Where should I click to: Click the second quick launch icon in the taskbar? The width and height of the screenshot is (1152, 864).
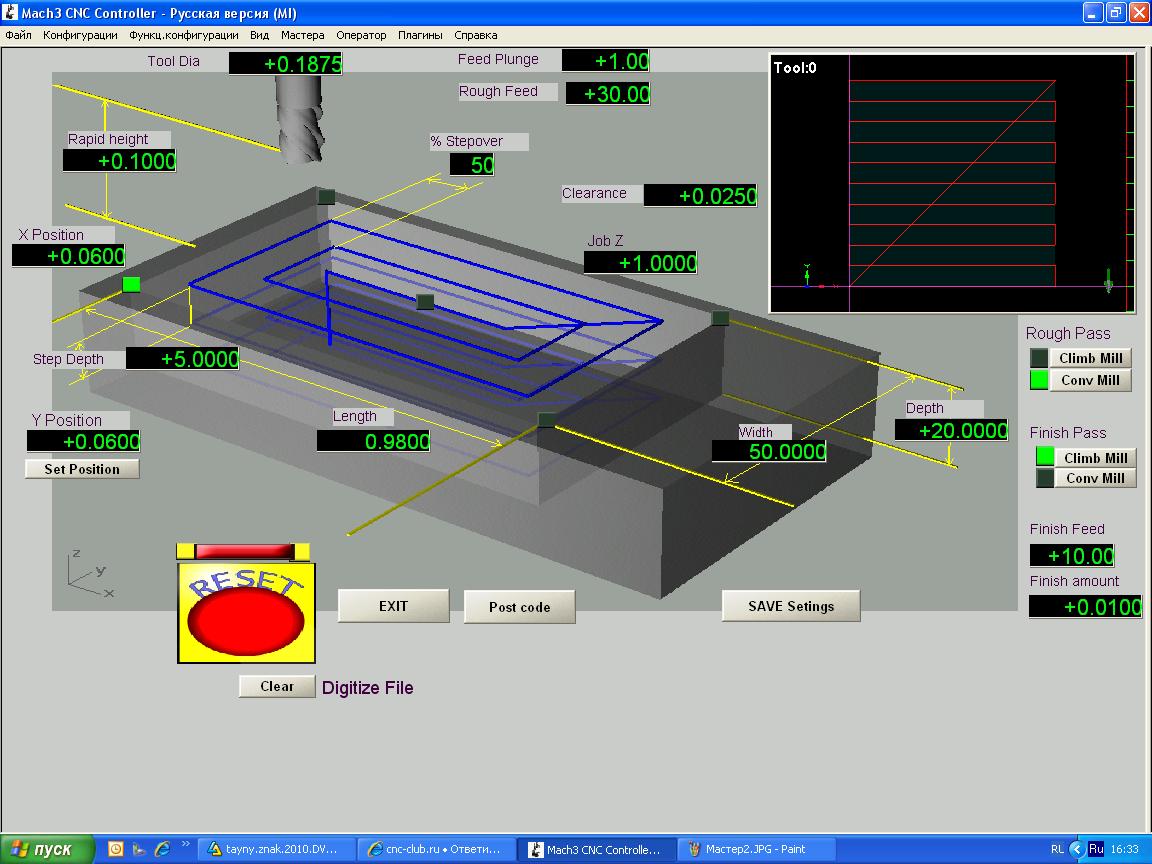[x=139, y=849]
